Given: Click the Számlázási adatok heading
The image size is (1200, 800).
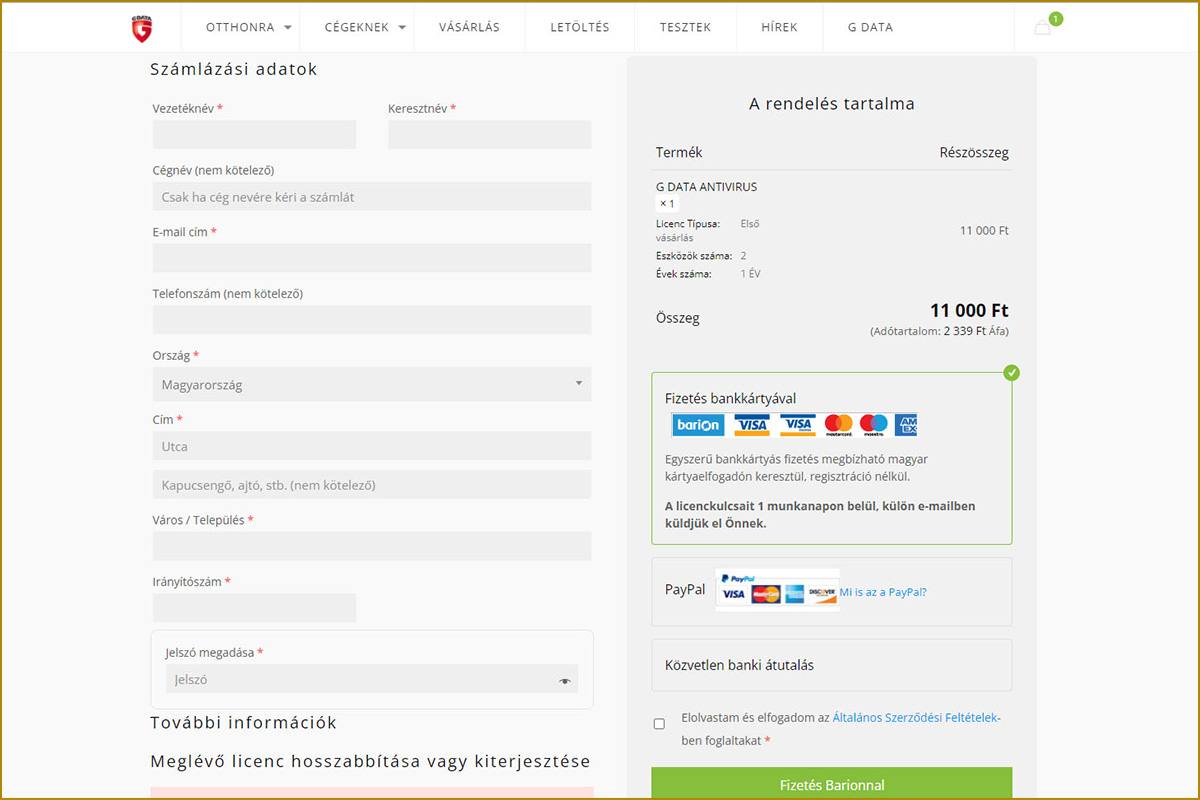Looking at the screenshot, I should (x=234, y=69).
